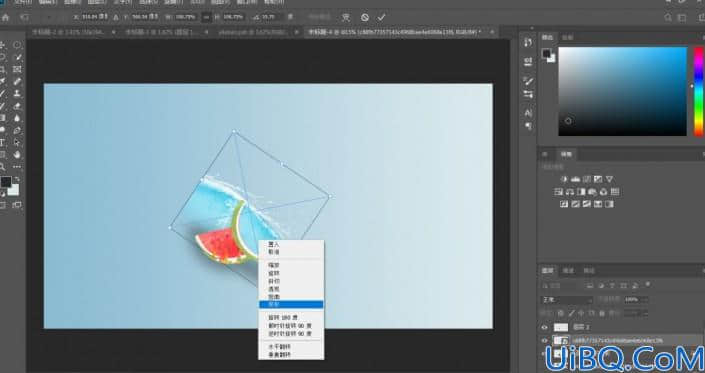Add a Curves adjustment
Viewport: 705px width, 373px height.
tap(587, 179)
